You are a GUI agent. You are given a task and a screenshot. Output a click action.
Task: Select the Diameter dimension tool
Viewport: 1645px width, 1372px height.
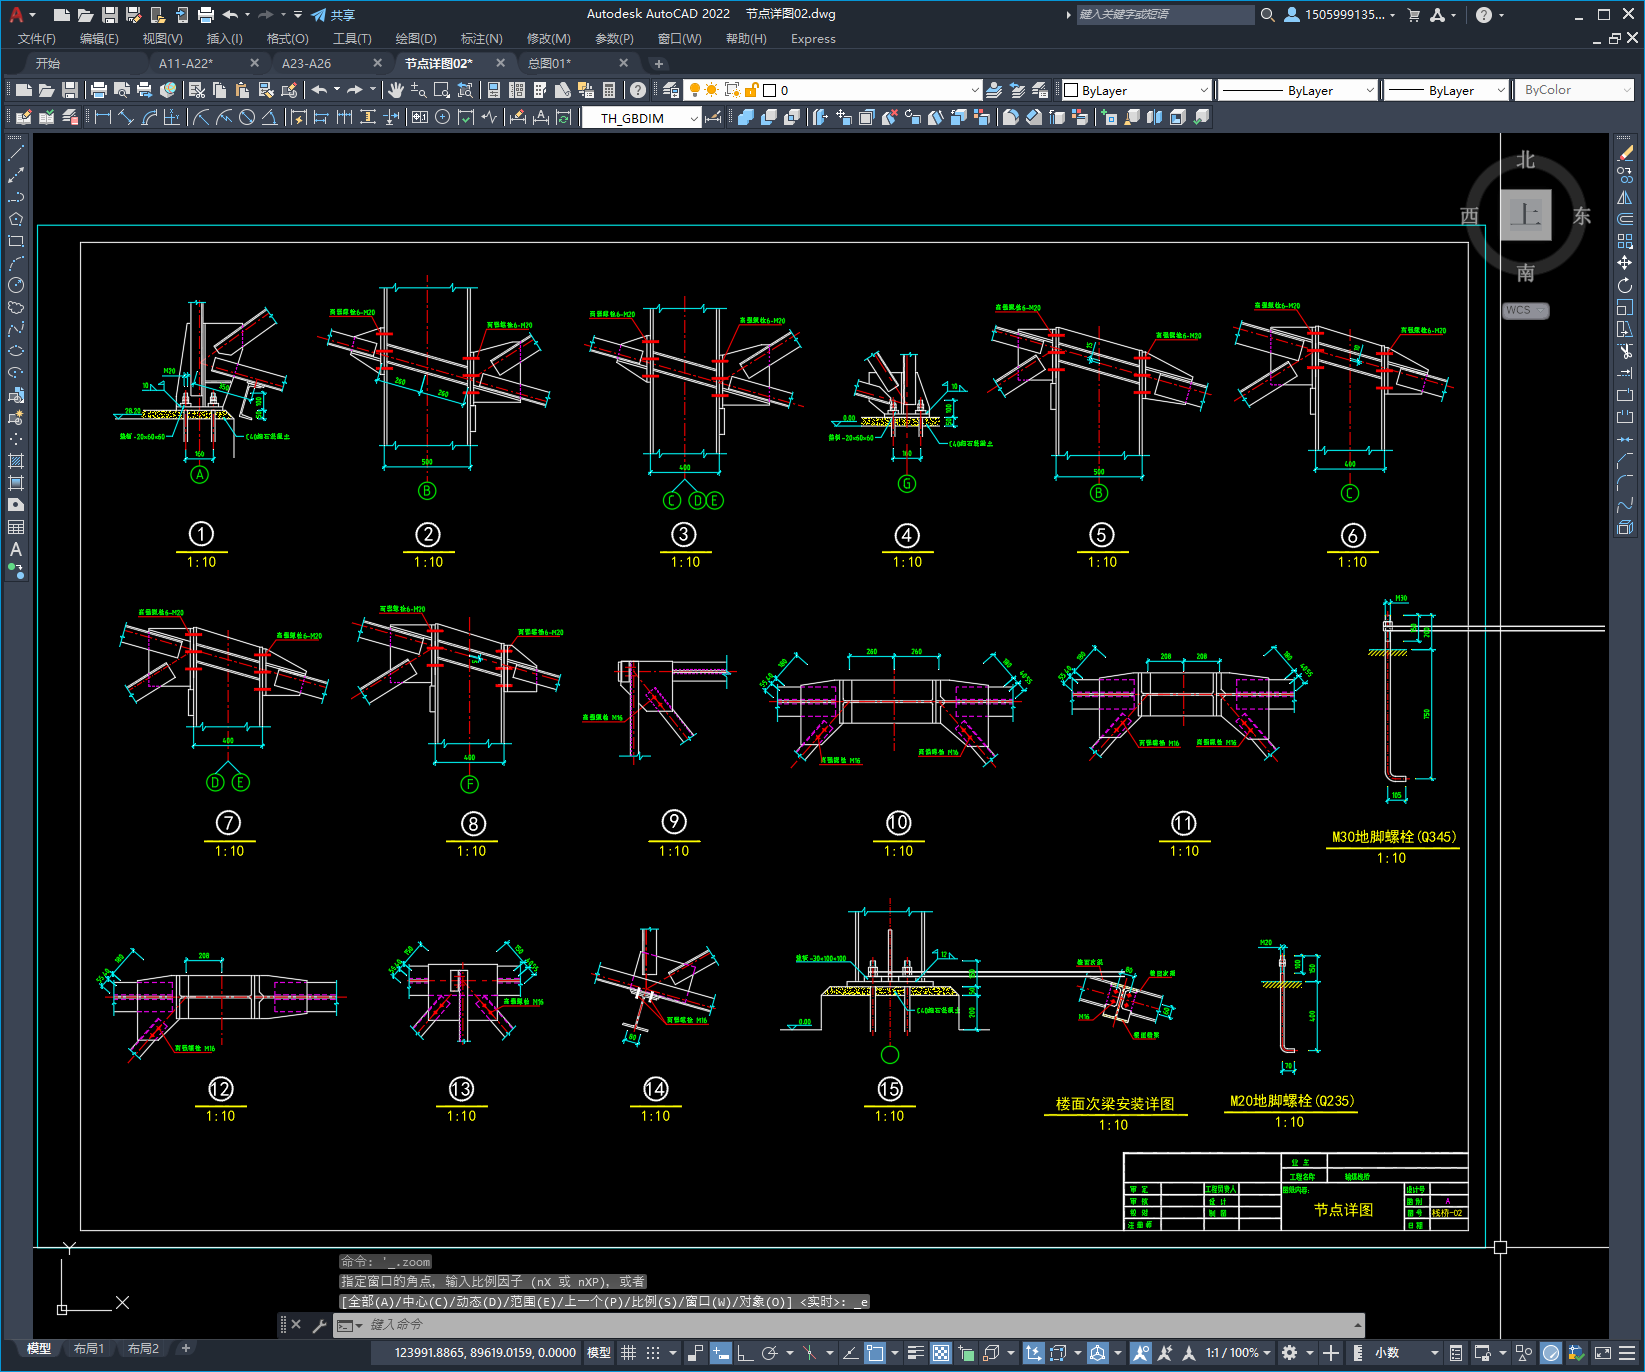coord(247,117)
